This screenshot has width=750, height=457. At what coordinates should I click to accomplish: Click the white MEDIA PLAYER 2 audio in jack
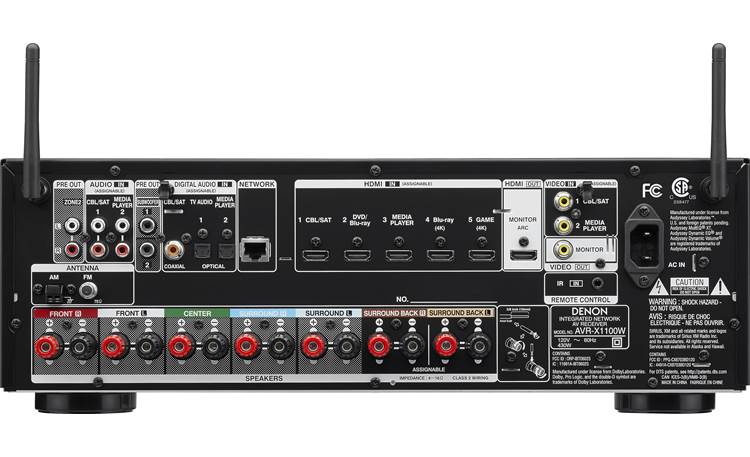tap(122, 224)
